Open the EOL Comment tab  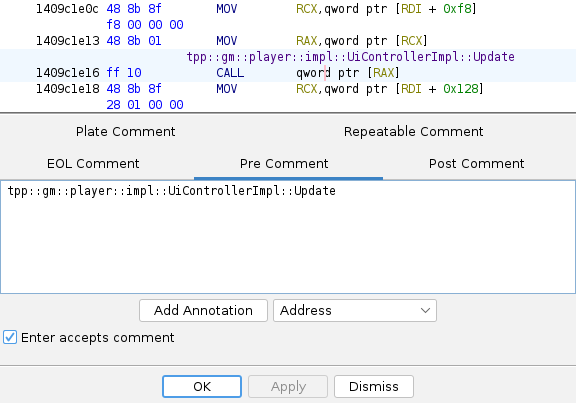click(x=93, y=163)
